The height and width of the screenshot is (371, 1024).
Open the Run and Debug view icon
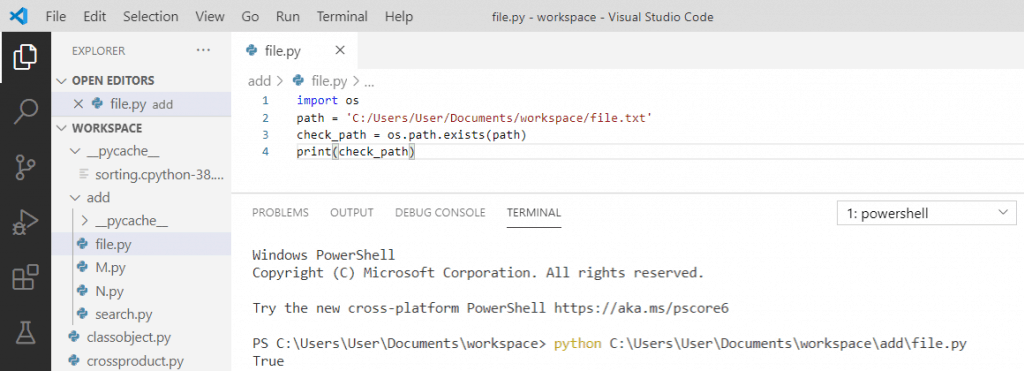coord(25,223)
